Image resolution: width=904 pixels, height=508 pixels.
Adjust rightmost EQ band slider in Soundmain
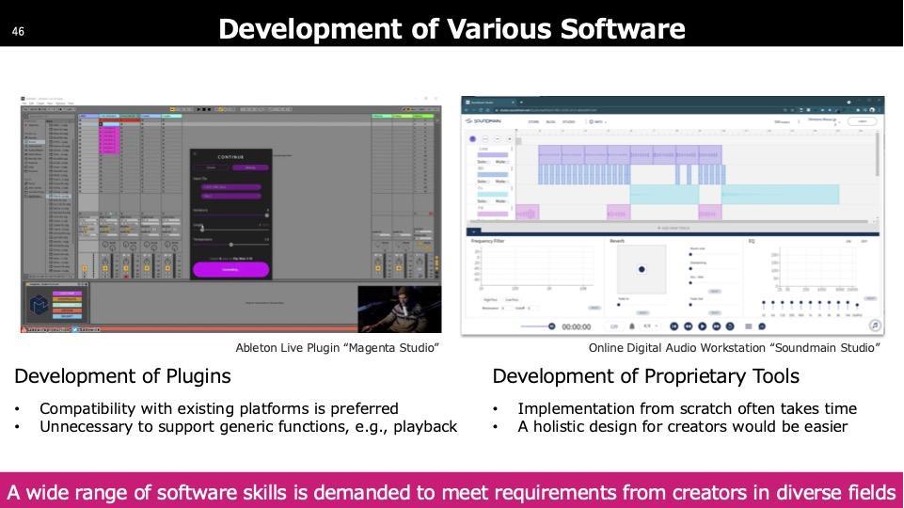[857, 306]
